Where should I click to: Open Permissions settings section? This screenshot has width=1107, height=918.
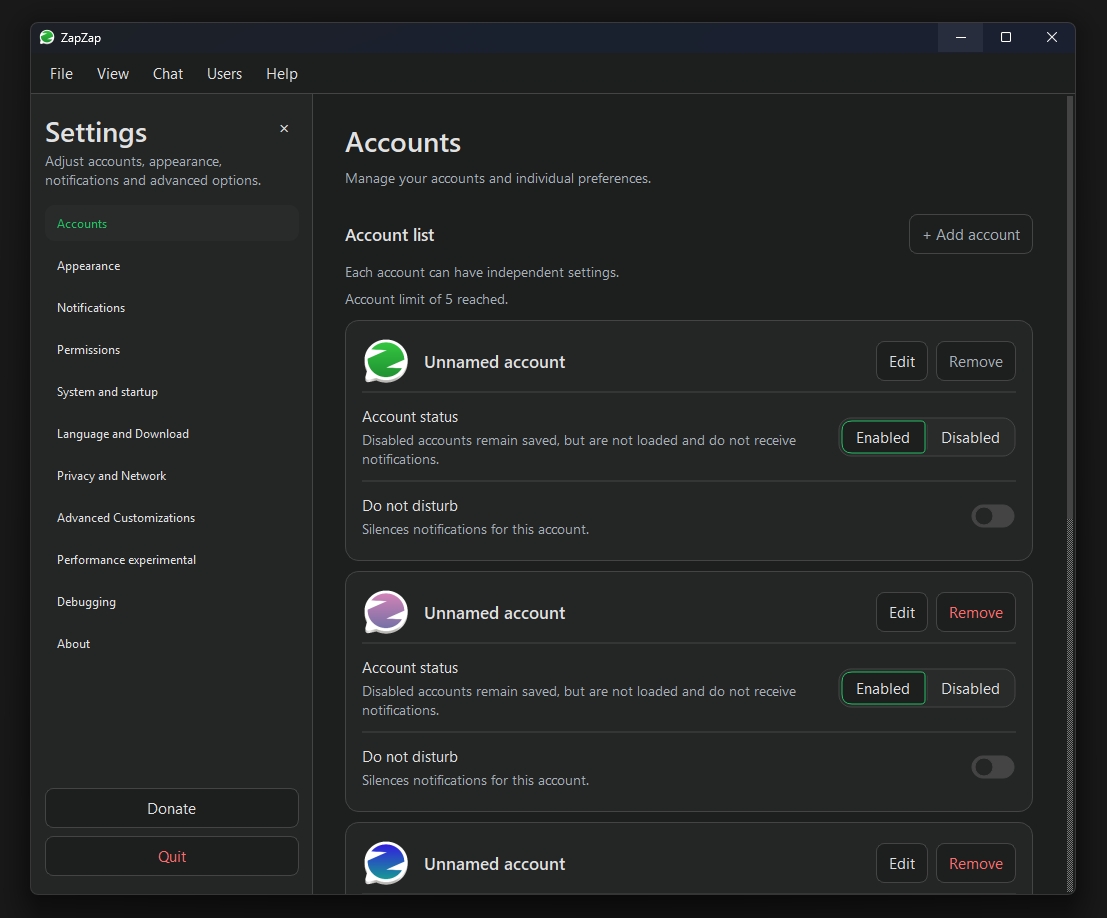tap(172, 350)
